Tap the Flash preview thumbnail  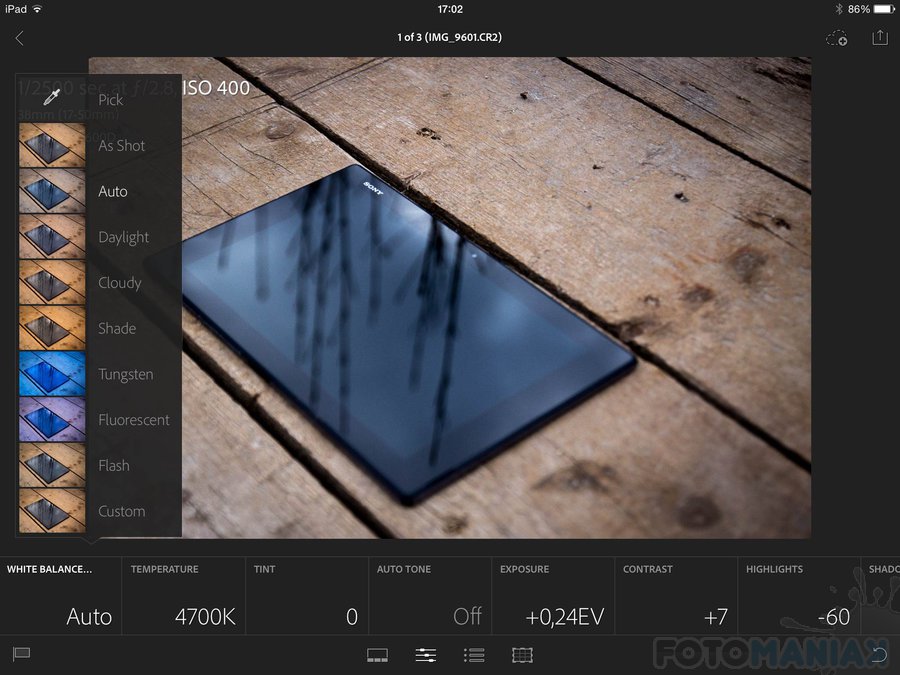click(52, 465)
